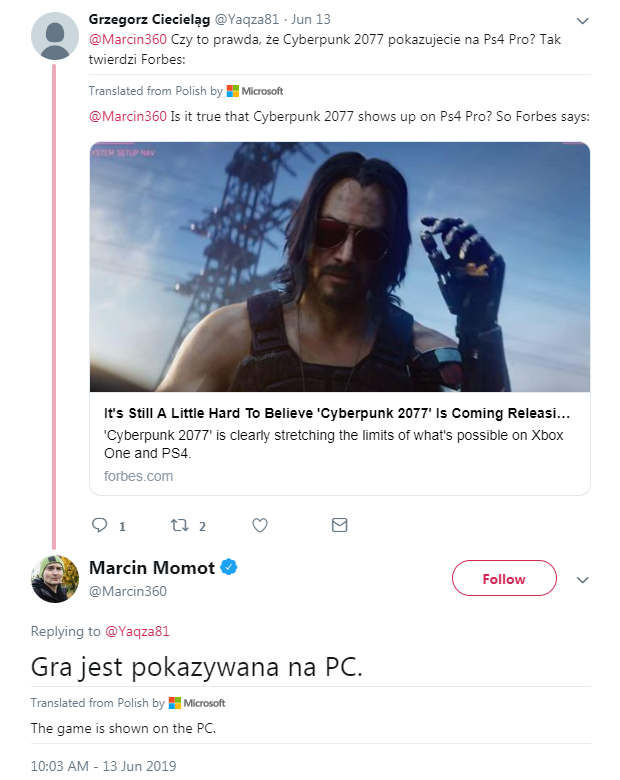Click the Keanu Reeves article image

pos(339,266)
